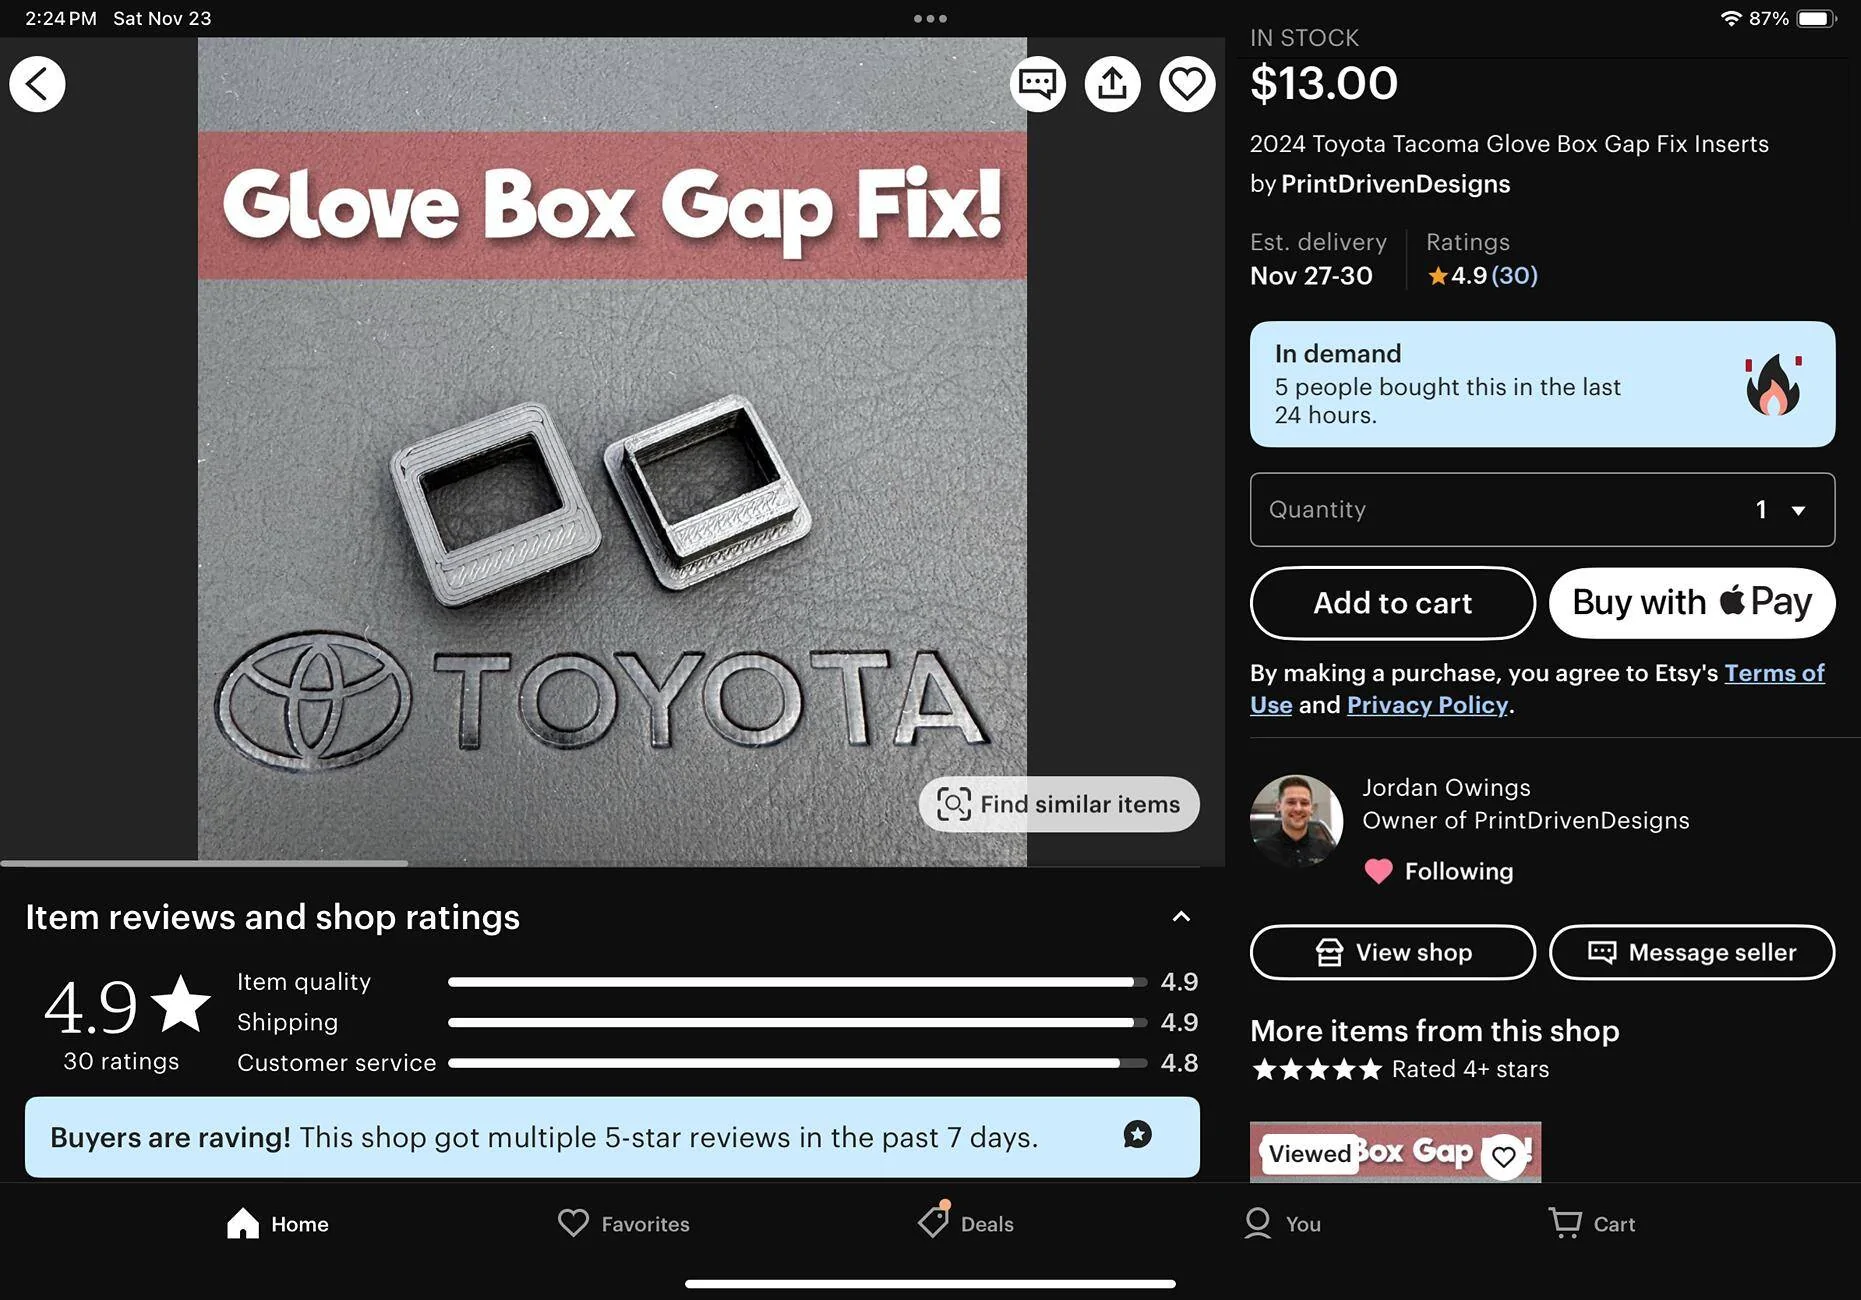This screenshot has width=1861, height=1300.
Task: Tap the Item quality rating bar
Action: [x=797, y=982]
